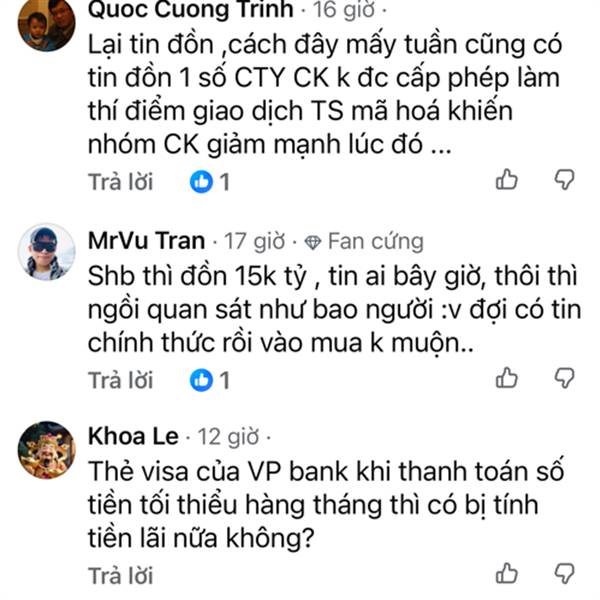Open Khoa Le's avatar photo

point(46,450)
